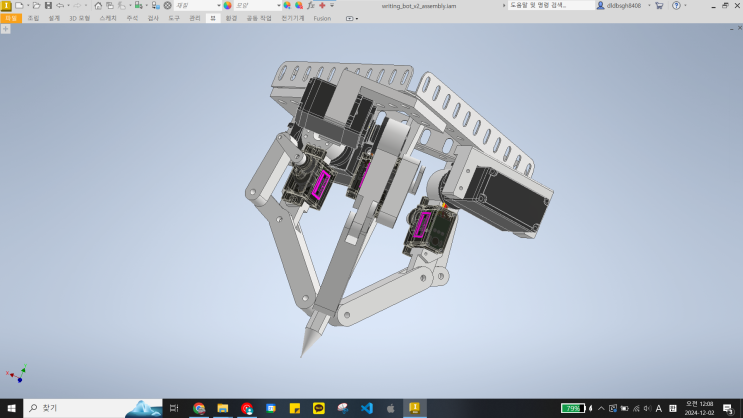Click the volume speaker tray icon

(x=647, y=408)
